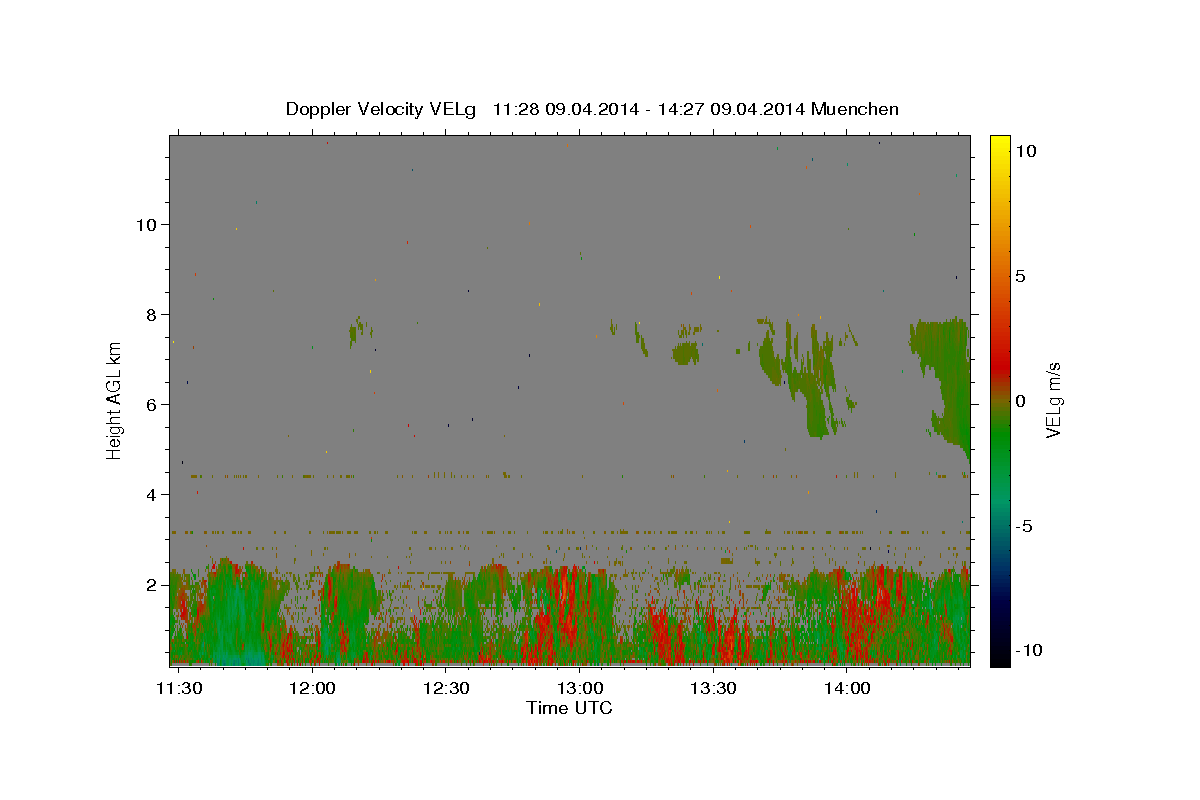1200x800 pixels.
Task: Click the black bottom of the colorbar
Action: click(x=999, y=655)
